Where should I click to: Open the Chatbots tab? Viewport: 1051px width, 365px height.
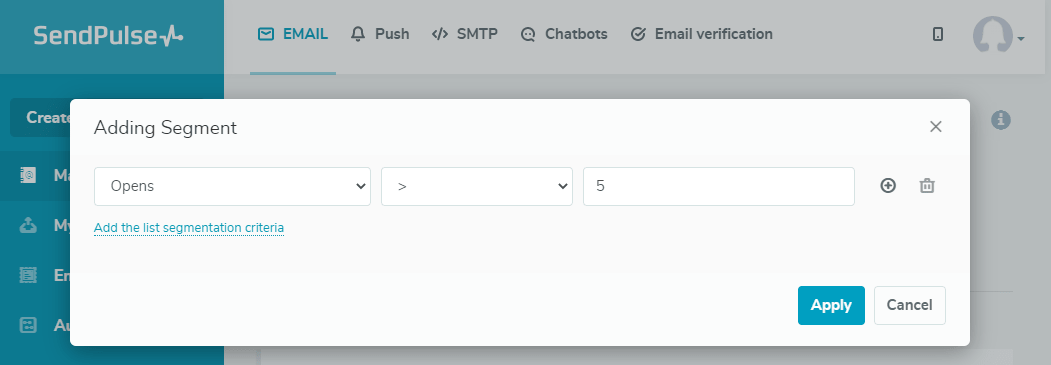pos(564,34)
